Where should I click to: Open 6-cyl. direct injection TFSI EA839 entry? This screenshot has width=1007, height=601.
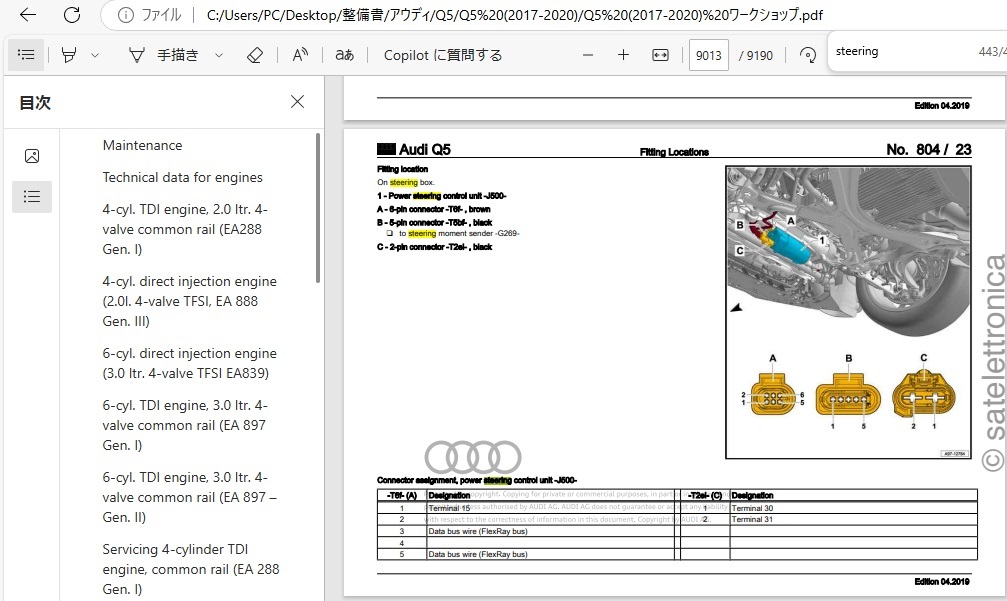coord(189,363)
